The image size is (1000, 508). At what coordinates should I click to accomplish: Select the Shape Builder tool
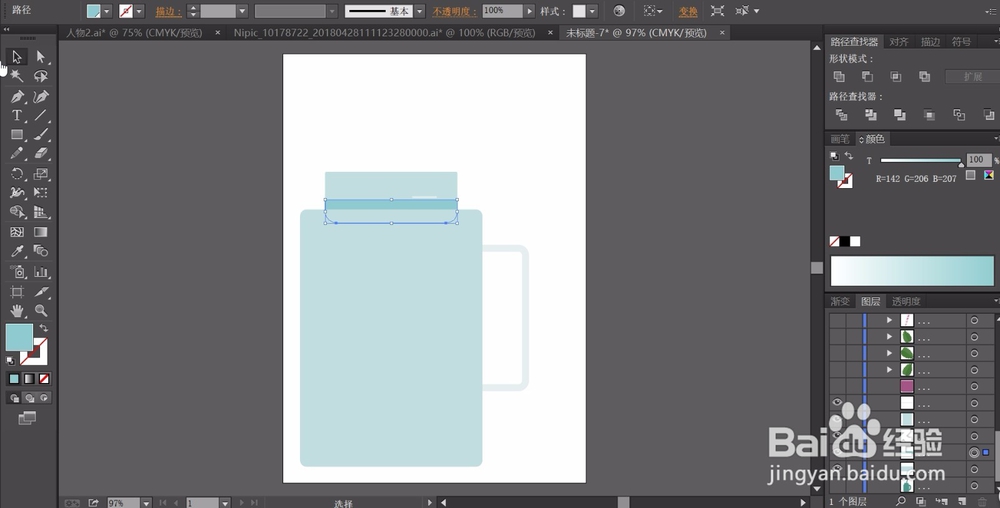click(x=17, y=212)
